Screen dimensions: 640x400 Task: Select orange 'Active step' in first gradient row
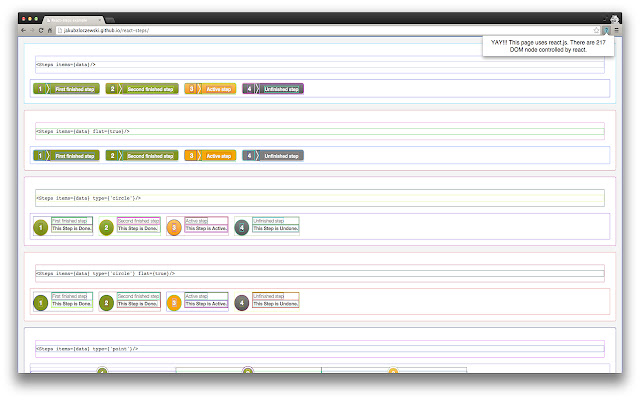point(219,89)
